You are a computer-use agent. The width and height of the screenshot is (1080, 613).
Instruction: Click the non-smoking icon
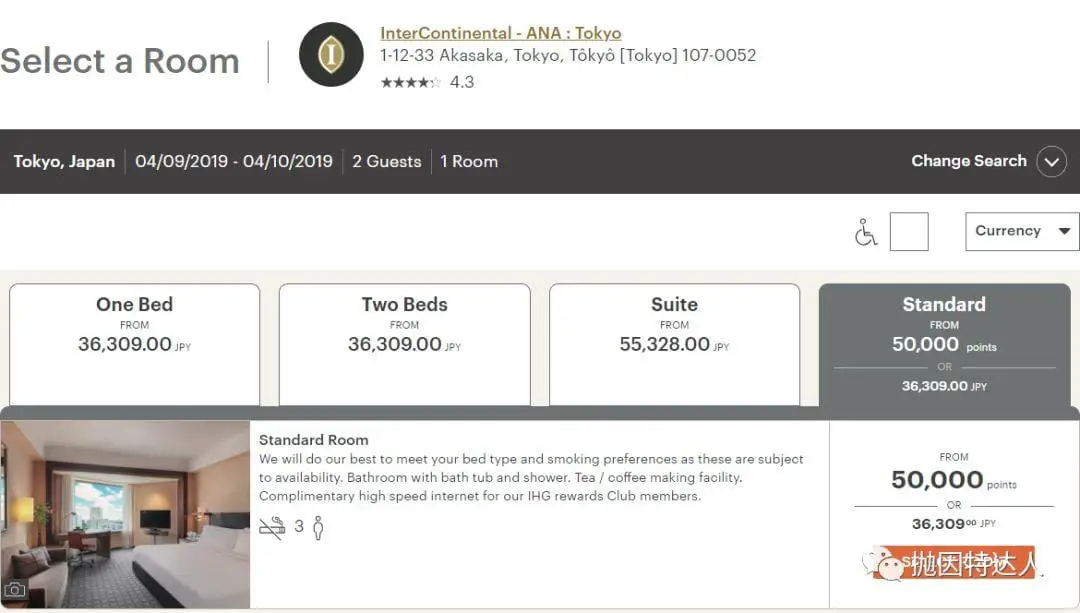click(272, 527)
